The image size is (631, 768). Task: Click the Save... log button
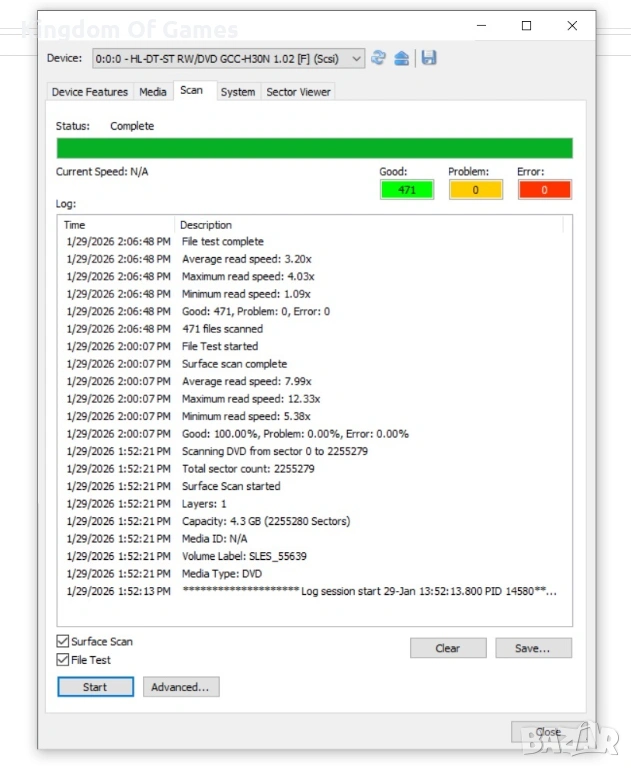coord(533,648)
